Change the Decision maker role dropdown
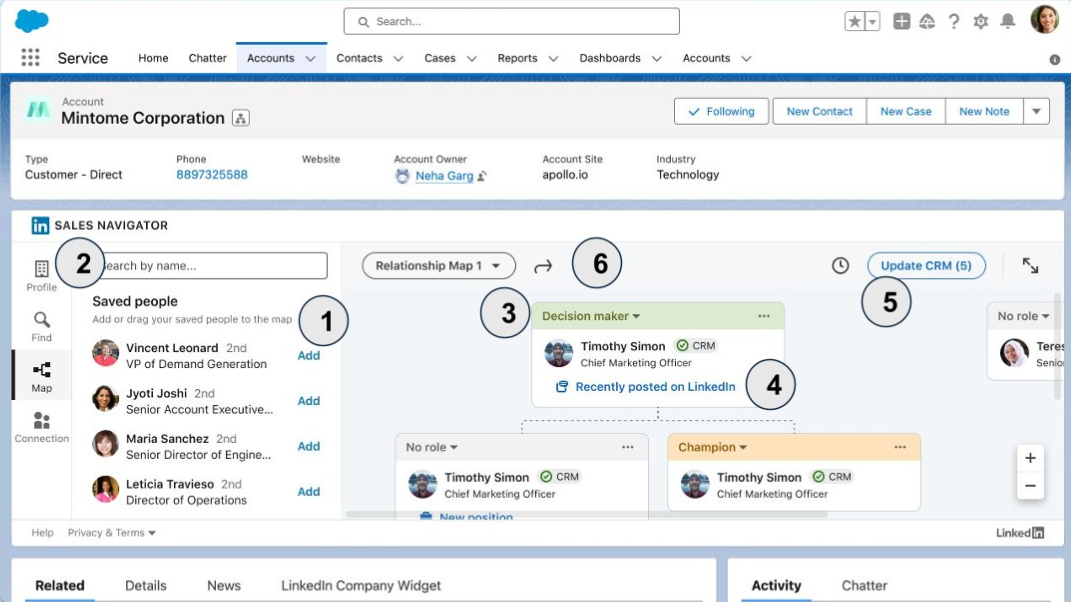The width and height of the screenshot is (1071, 602). coord(591,316)
